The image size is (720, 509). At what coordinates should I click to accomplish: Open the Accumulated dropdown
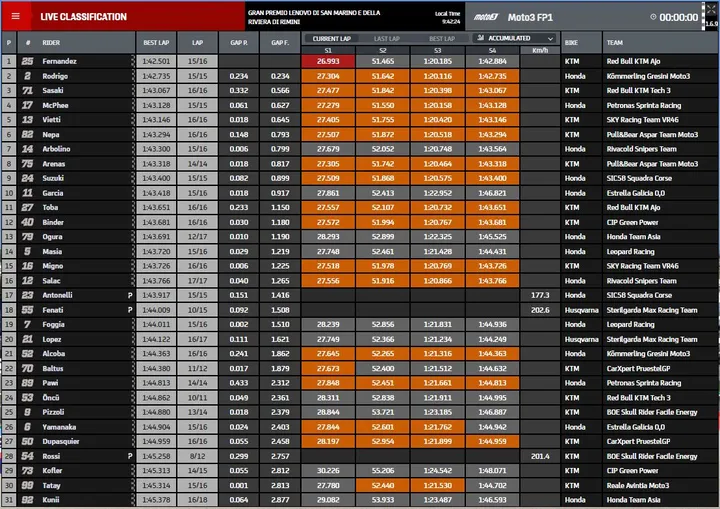click(x=515, y=38)
